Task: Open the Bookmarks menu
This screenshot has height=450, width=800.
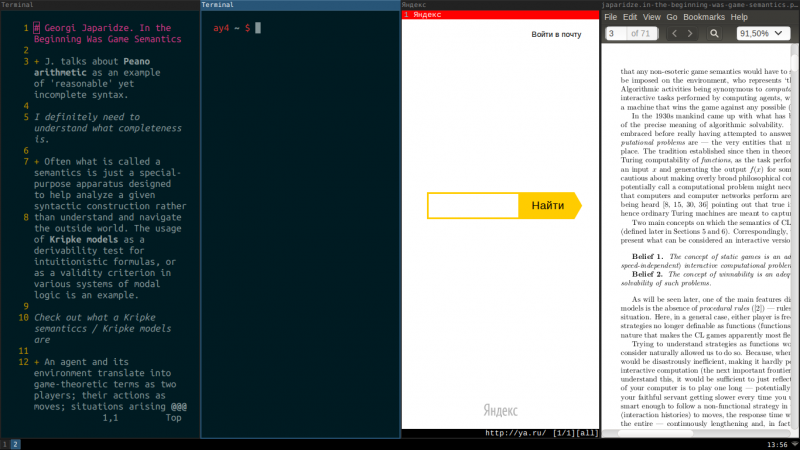Action: (x=704, y=17)
